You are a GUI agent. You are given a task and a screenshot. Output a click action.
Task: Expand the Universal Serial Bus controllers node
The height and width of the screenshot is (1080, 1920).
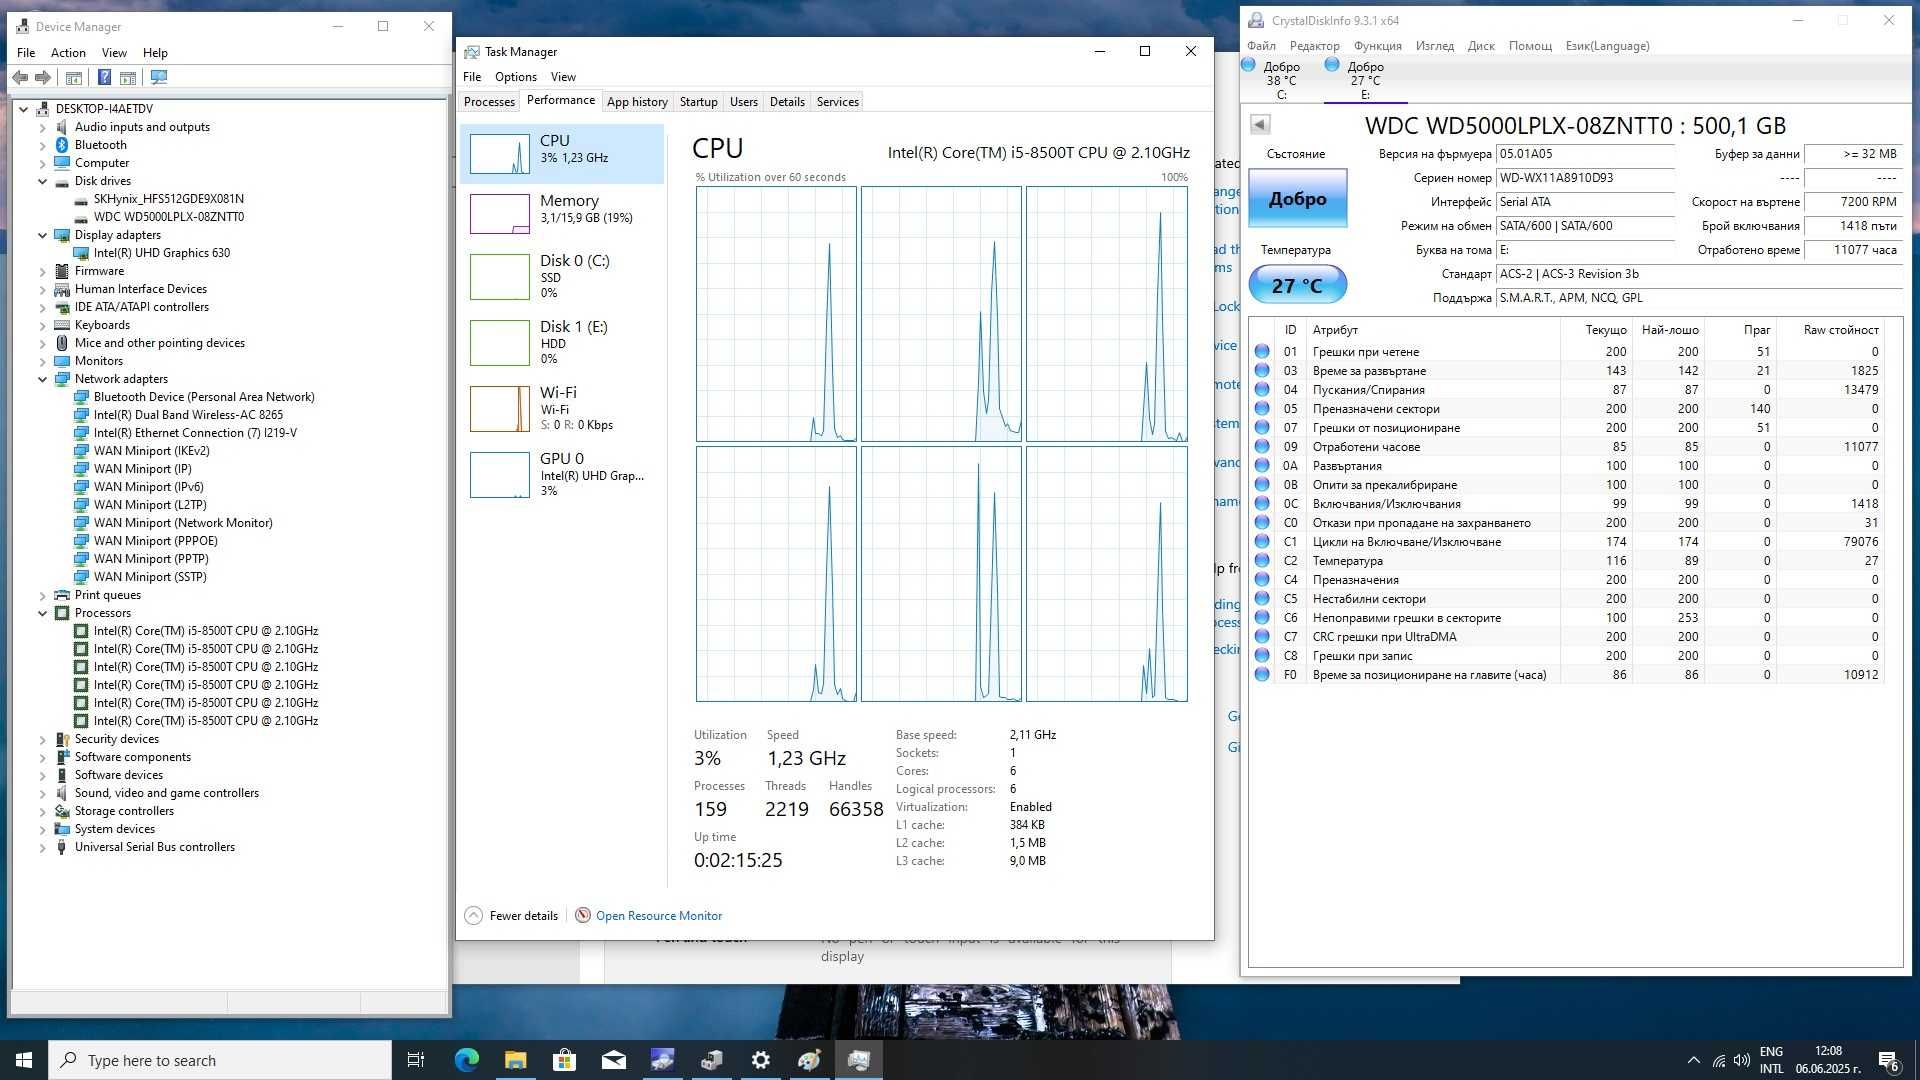[x=43, y=847]
